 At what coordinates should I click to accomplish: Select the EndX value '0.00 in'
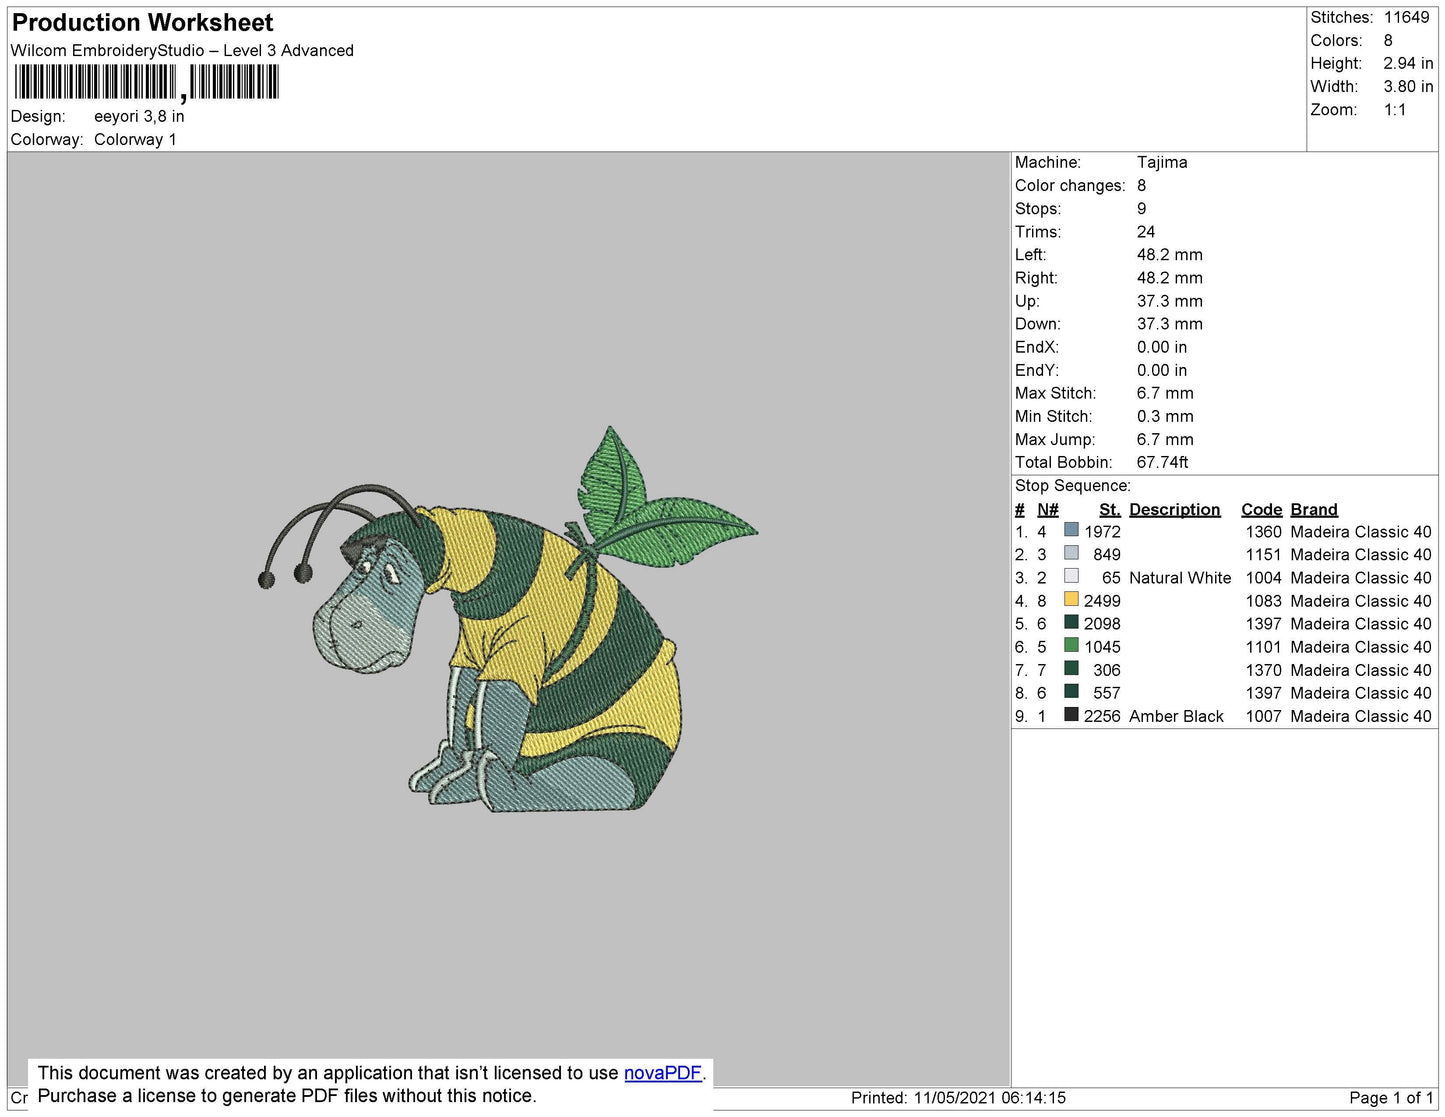(x=1162, y=347)
